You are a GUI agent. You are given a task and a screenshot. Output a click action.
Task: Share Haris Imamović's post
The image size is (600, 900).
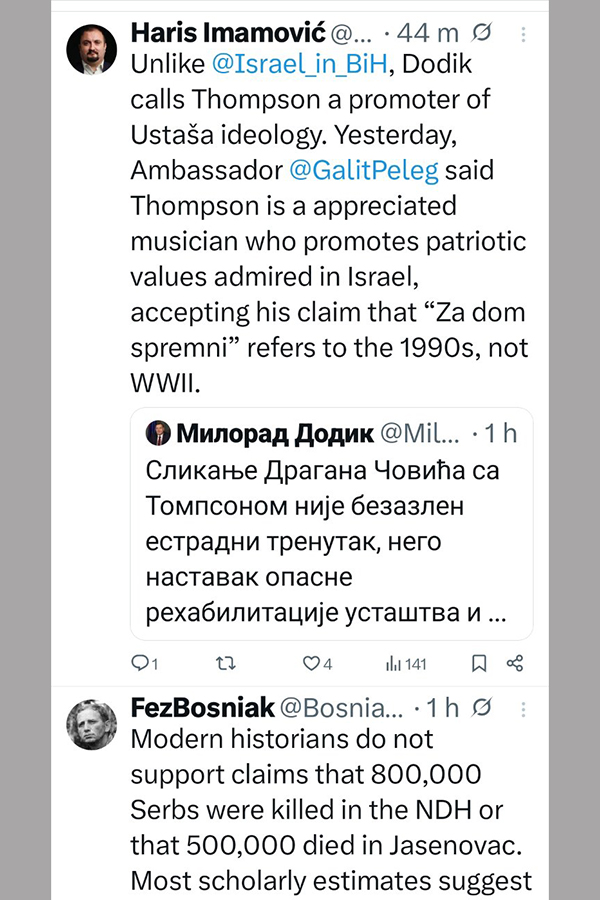pyautogui.click(x=516, y=663)
